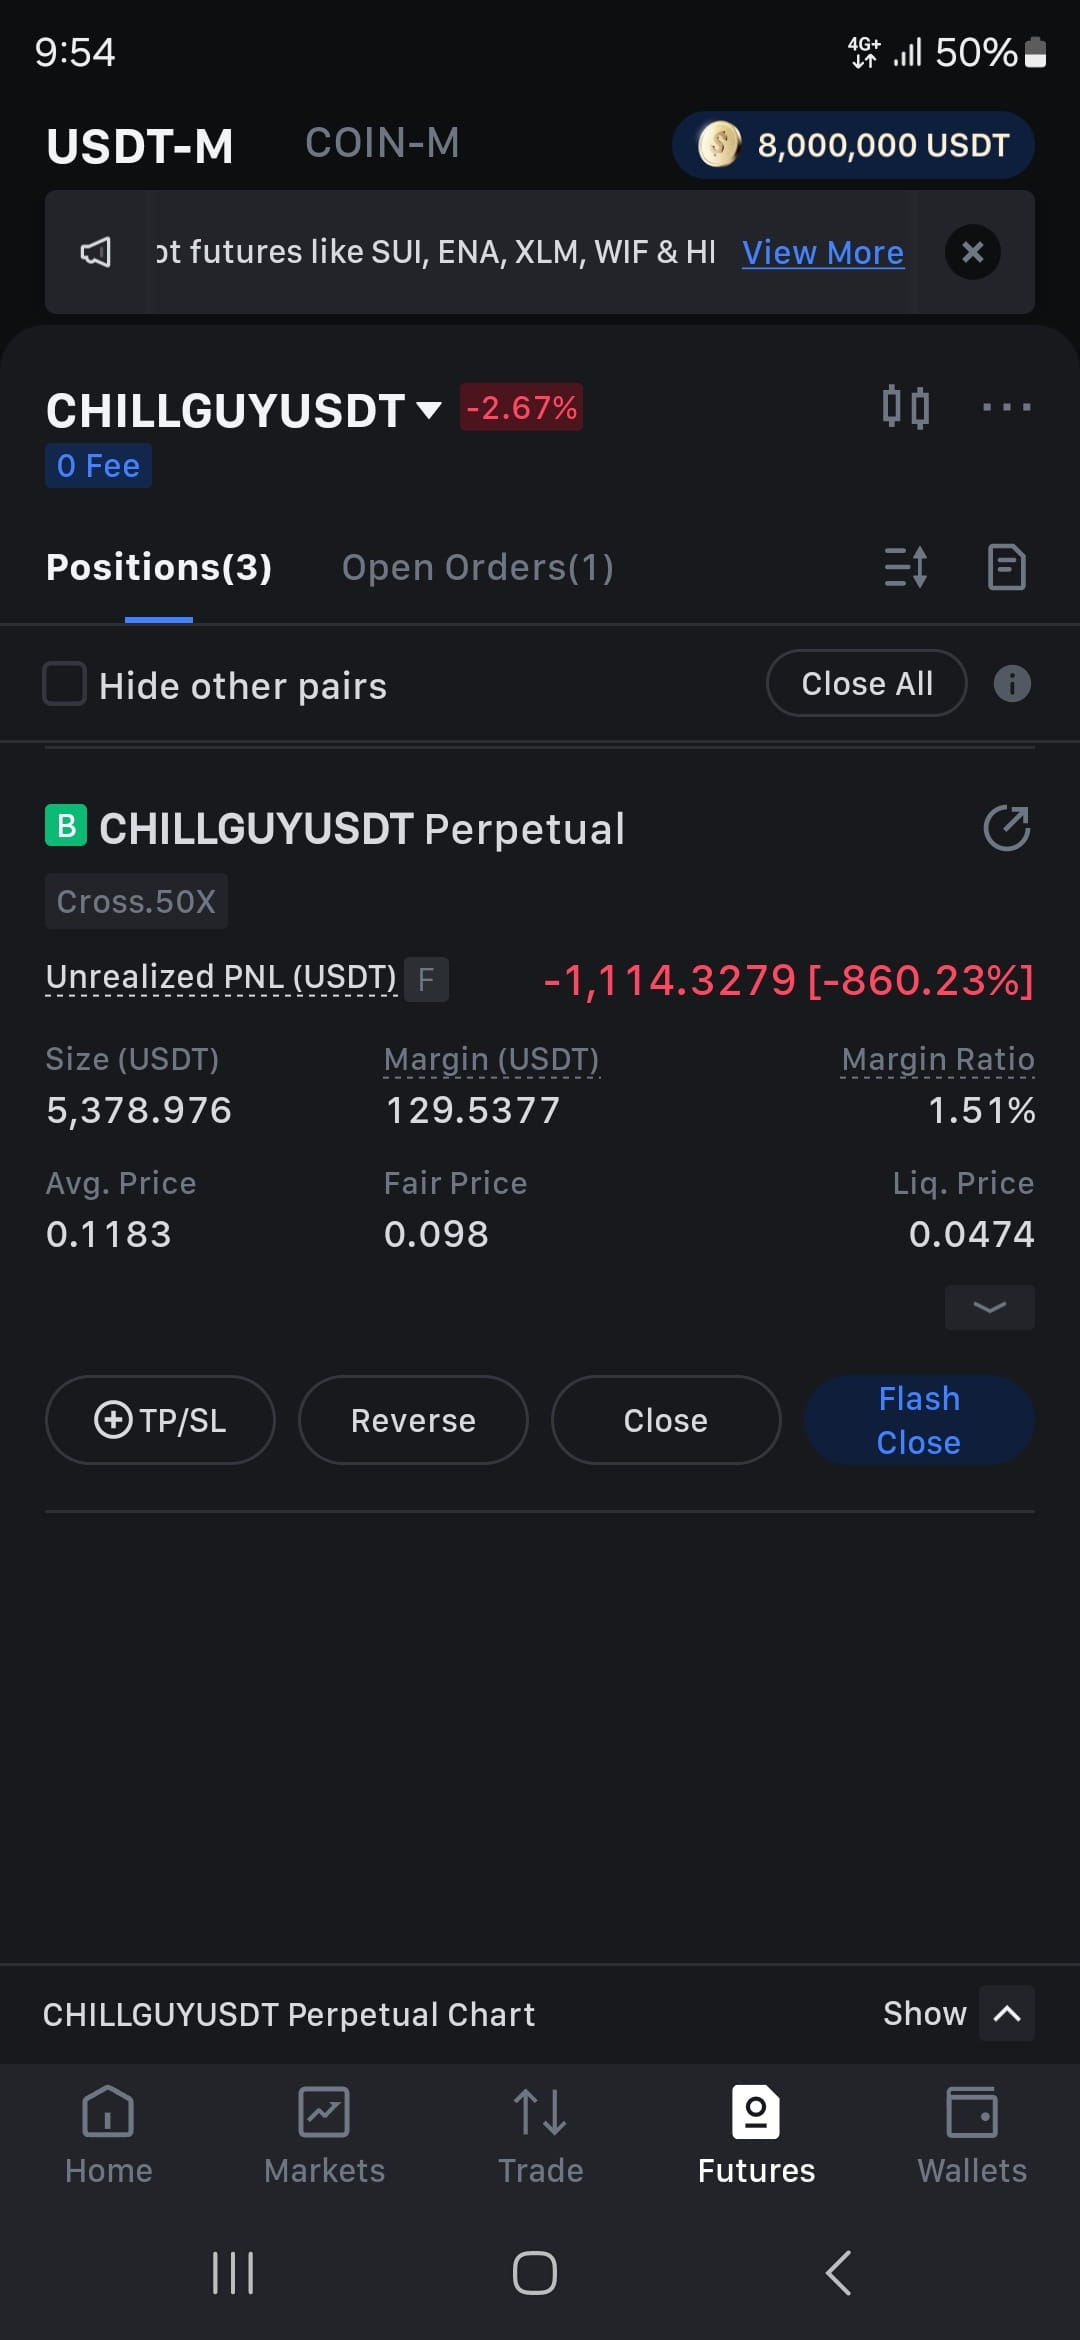Switch to Open Orders(1) tab
This screenshot has width=1080, height=2340.
pyautogui.click(x=477, y=567)
